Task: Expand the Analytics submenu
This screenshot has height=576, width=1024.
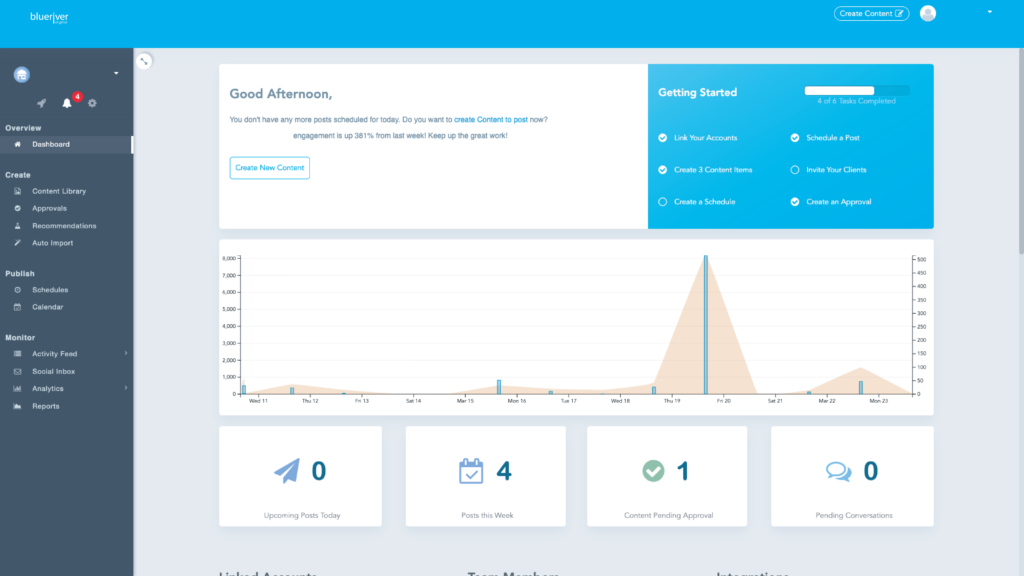Action: (125, 388)
